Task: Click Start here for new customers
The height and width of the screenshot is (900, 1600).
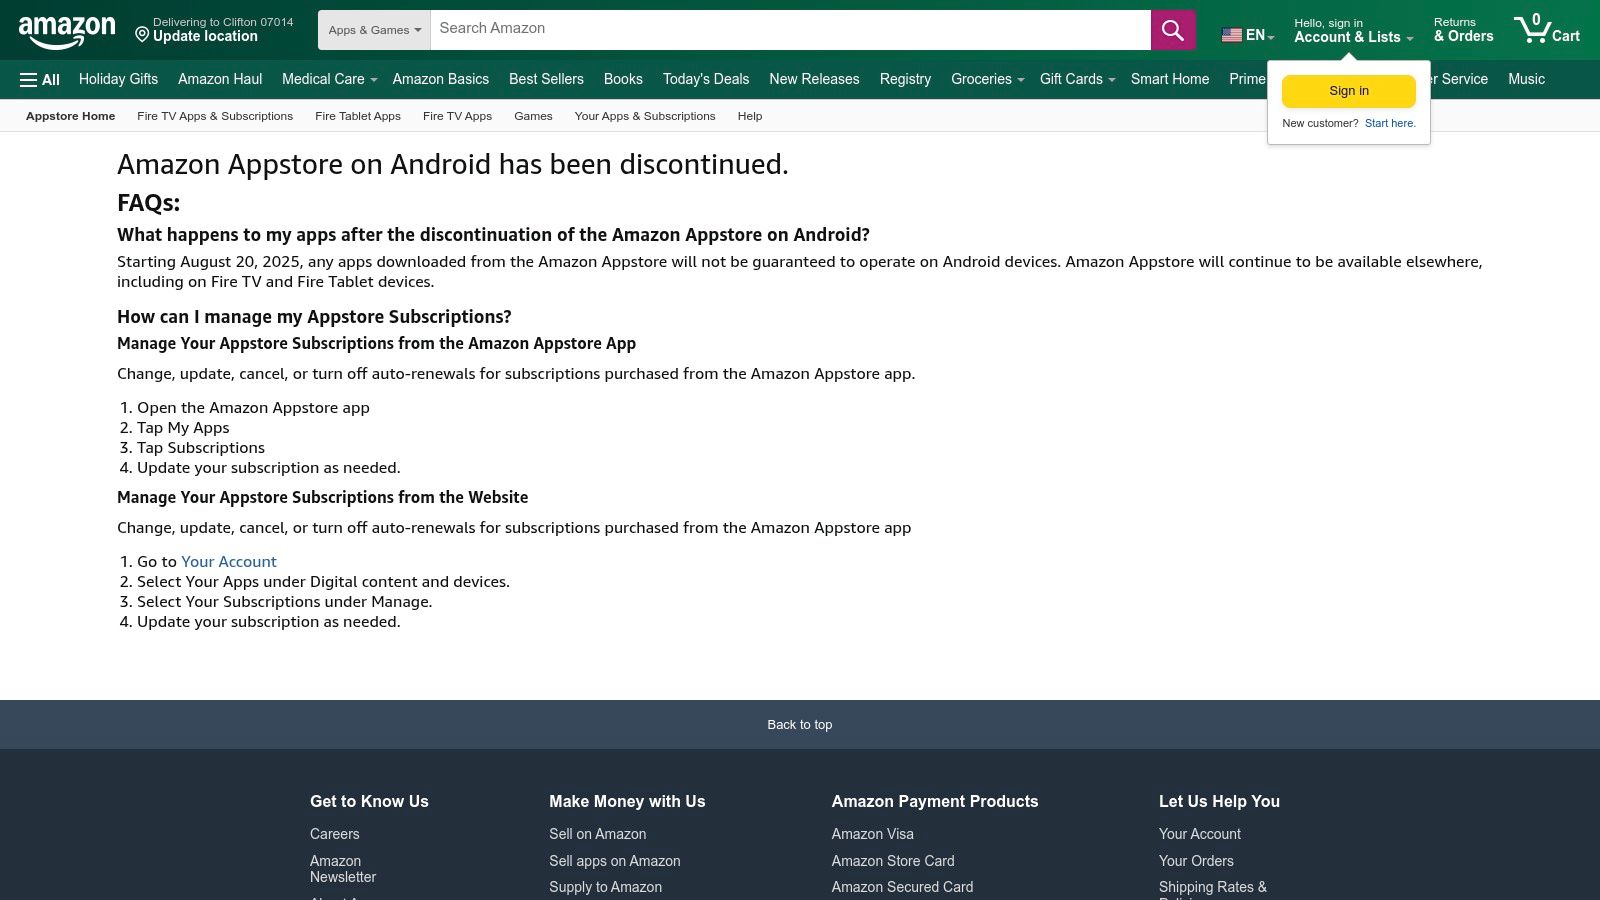Action: [x=1390, y=123]
